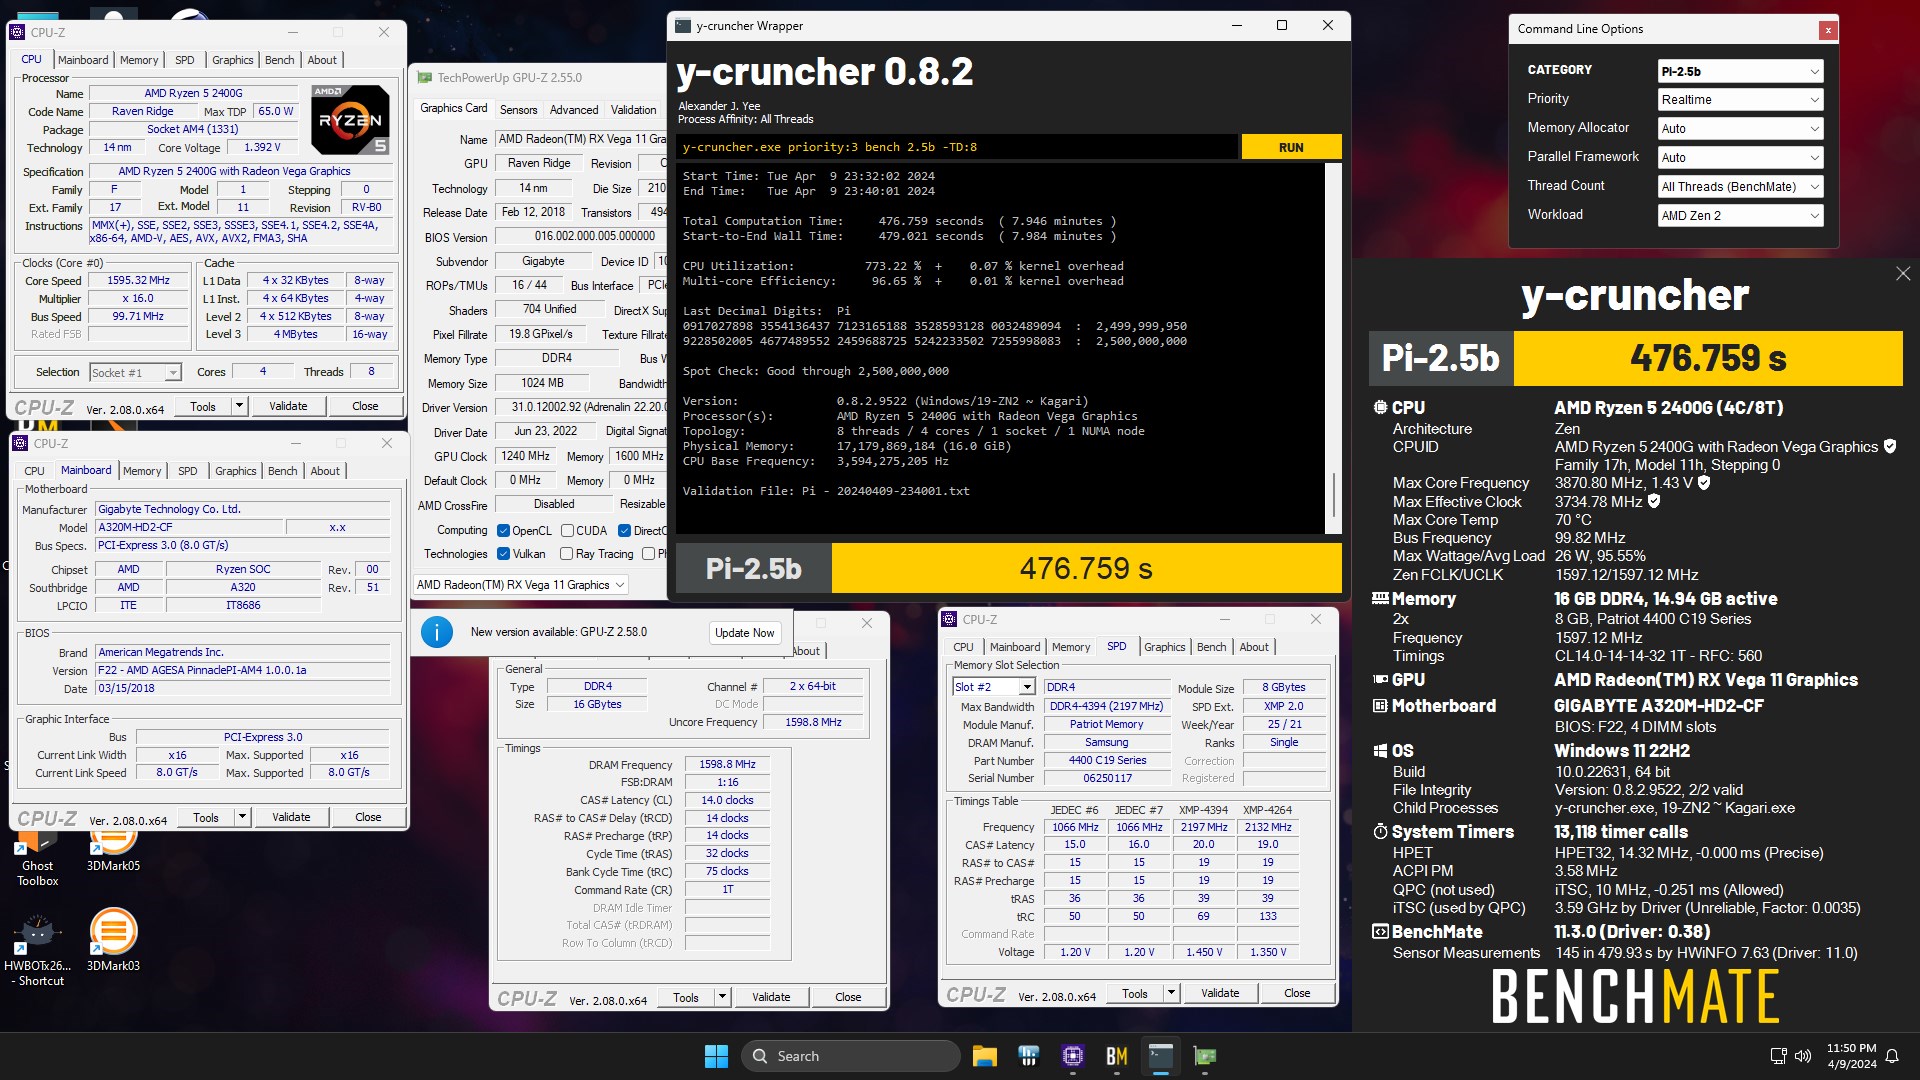Open GPU selector dropdown in GPU-Z

pos(521,585)
